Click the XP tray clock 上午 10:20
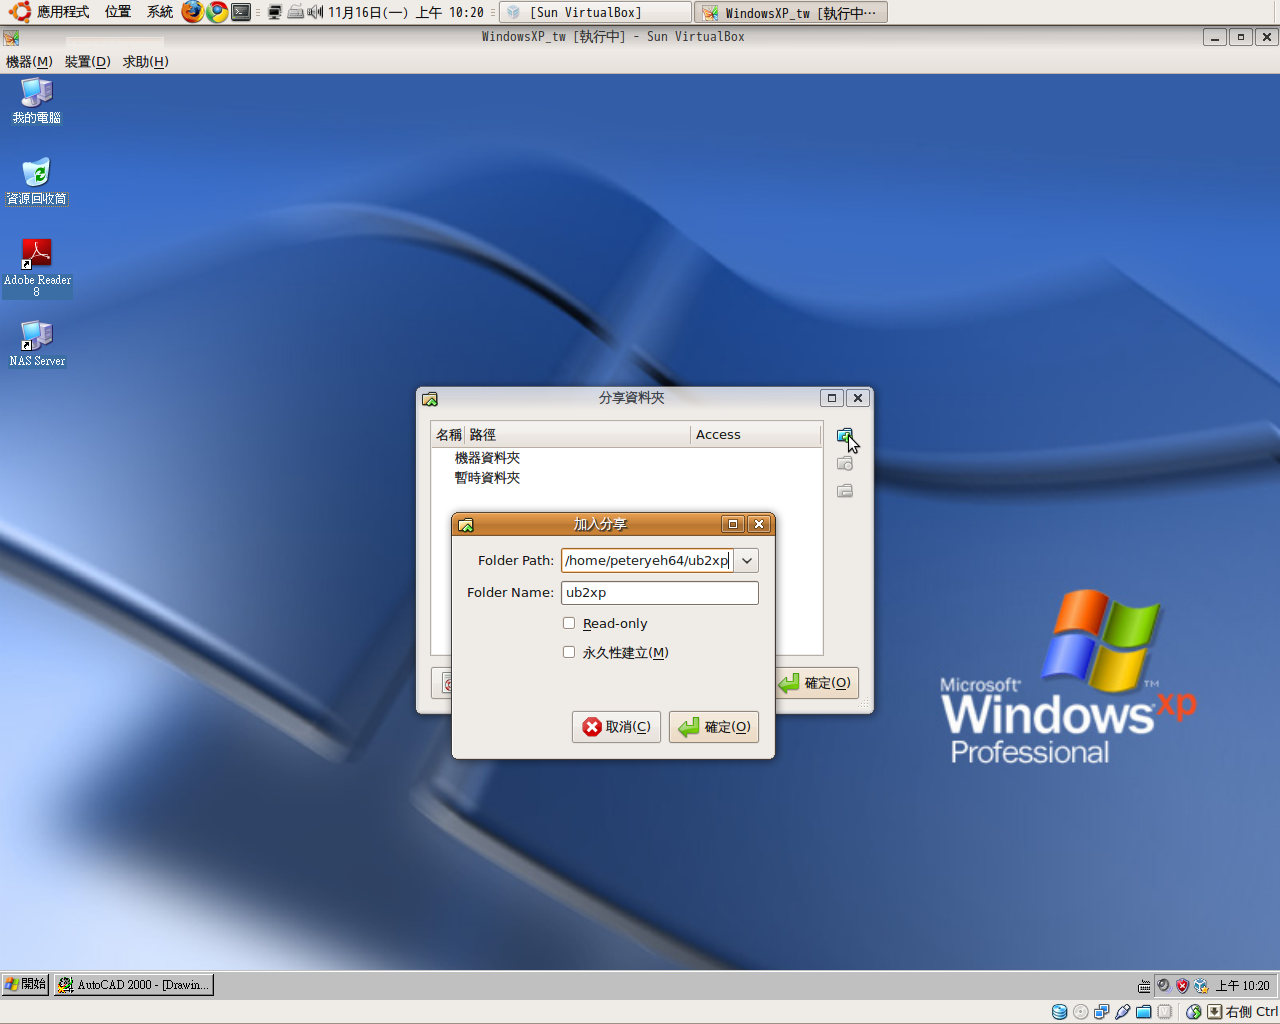1280x1024 pixels. point(1242,986)
